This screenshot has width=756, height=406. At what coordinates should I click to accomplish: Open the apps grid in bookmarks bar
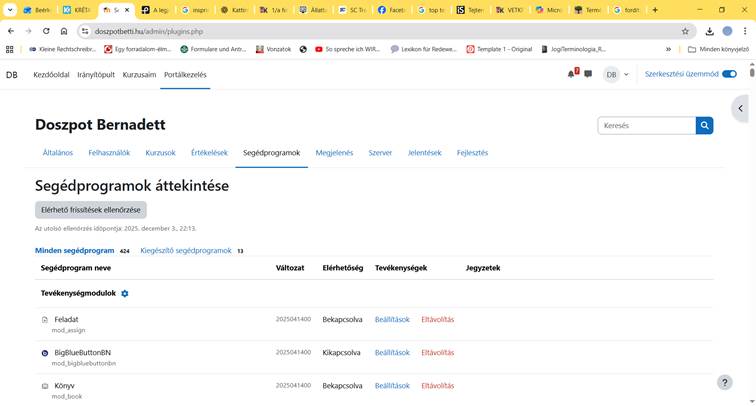10,49
